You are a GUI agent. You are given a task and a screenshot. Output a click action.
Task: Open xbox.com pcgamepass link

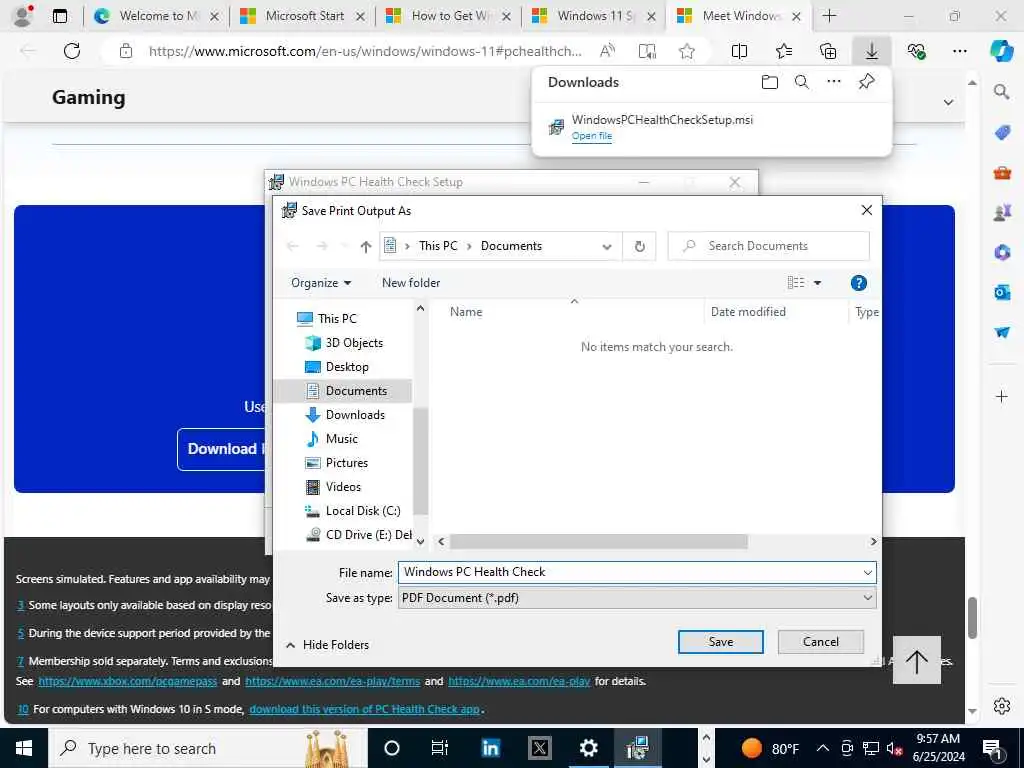click(x=127, y=681)
